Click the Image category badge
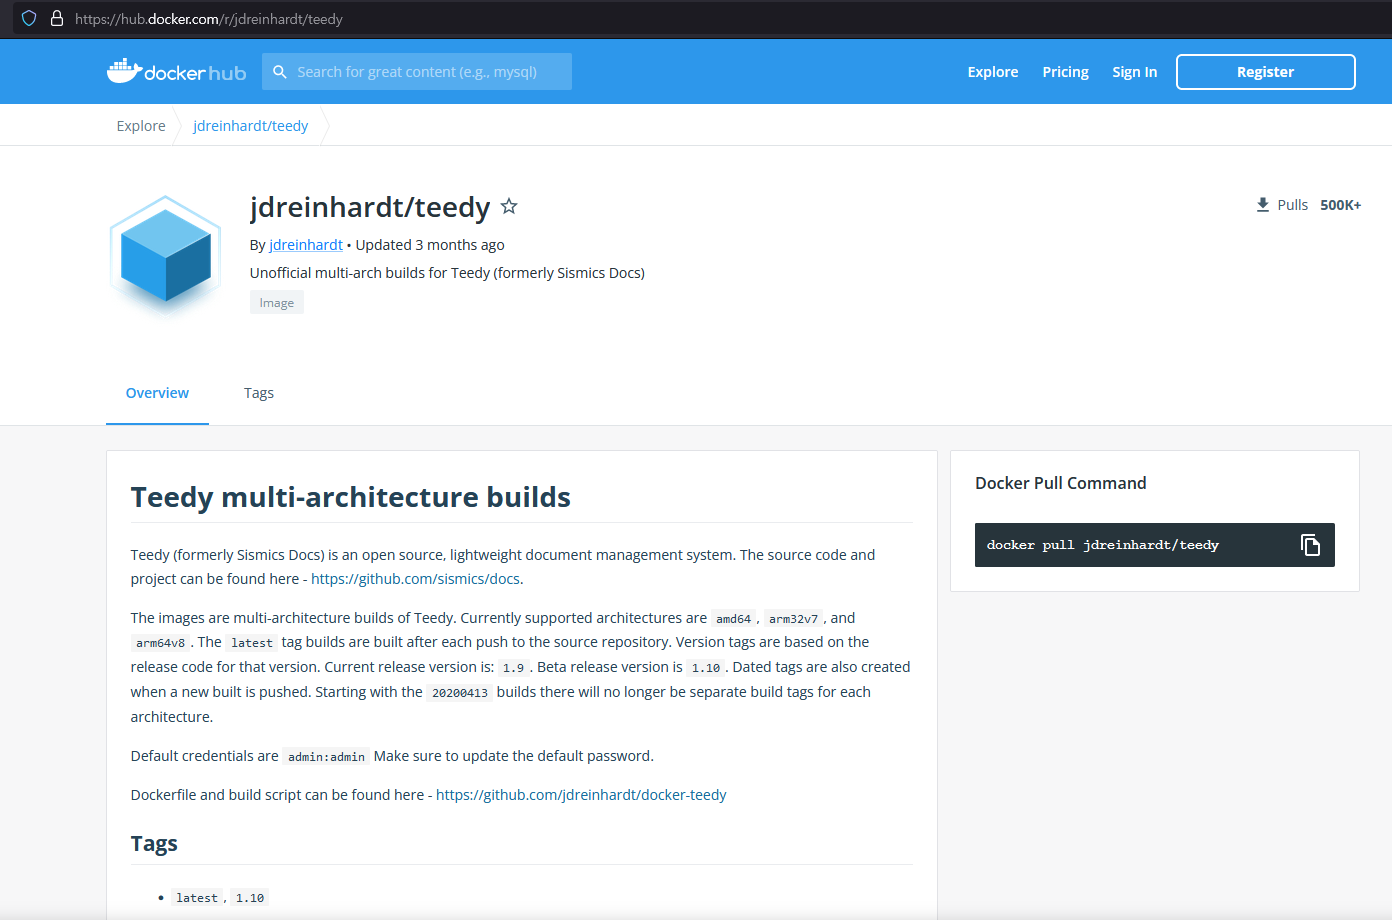This screenshot has height=920, width=1392. [277, 303]
